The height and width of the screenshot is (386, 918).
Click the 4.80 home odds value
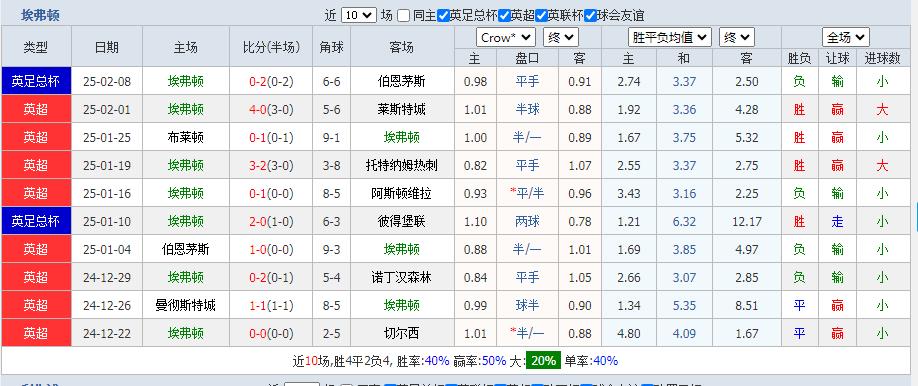pos(629,334)
